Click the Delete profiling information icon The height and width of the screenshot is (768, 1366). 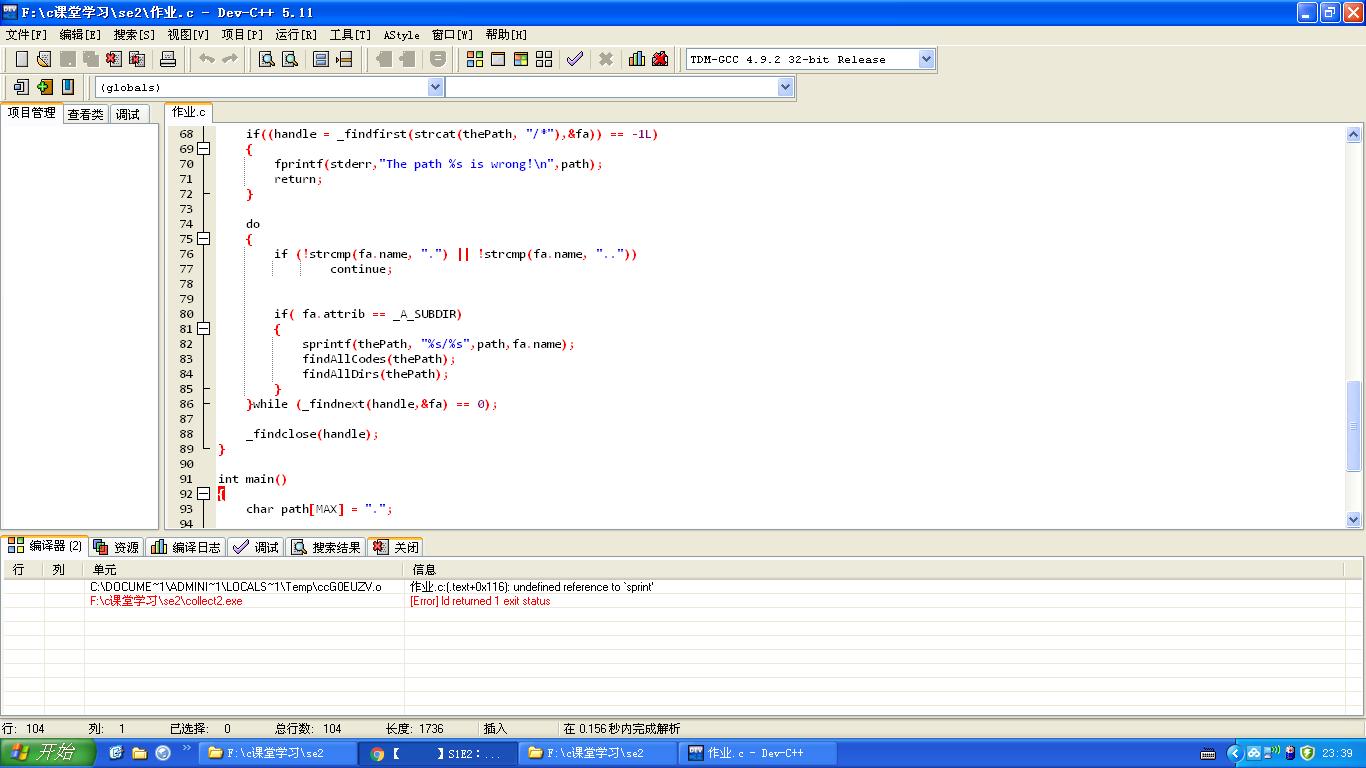(x=660, y=60)
